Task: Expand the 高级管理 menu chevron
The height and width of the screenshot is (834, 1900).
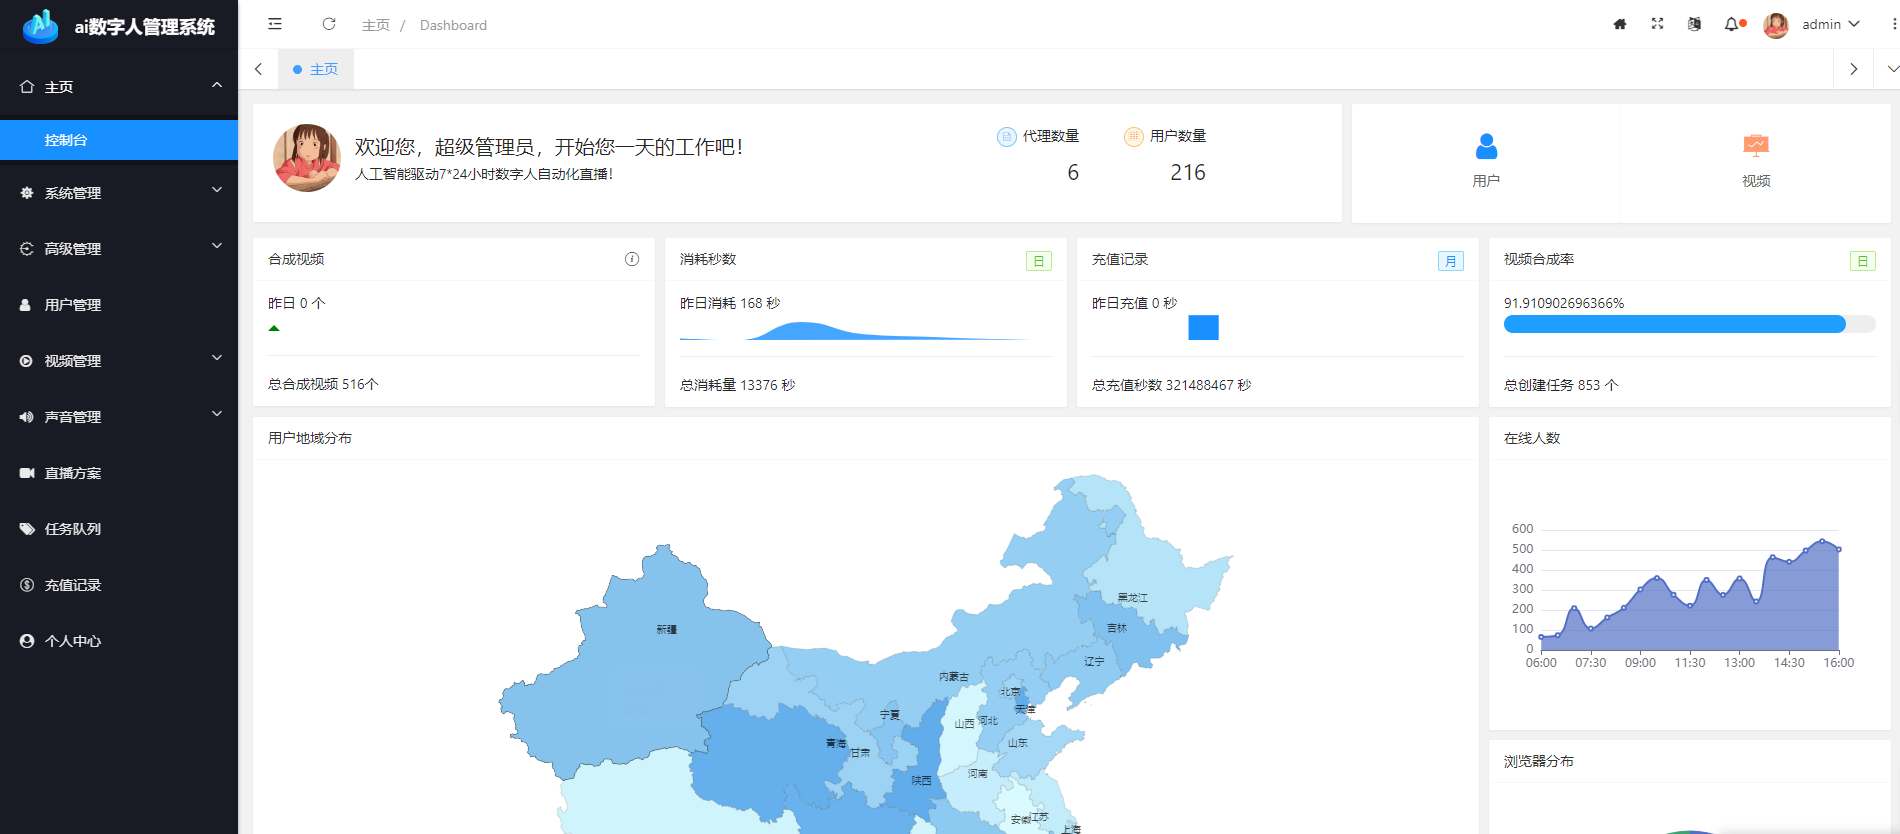Action: [x=217, y=246]
